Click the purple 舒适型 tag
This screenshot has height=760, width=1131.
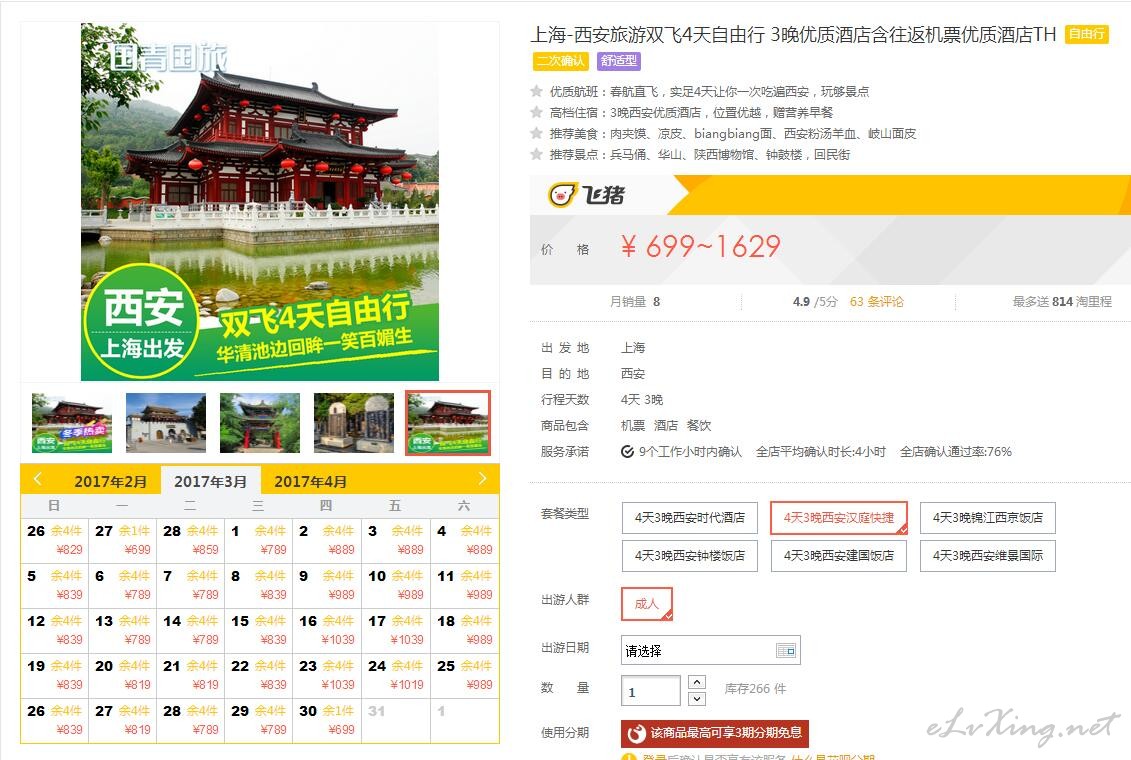point(618,61)
